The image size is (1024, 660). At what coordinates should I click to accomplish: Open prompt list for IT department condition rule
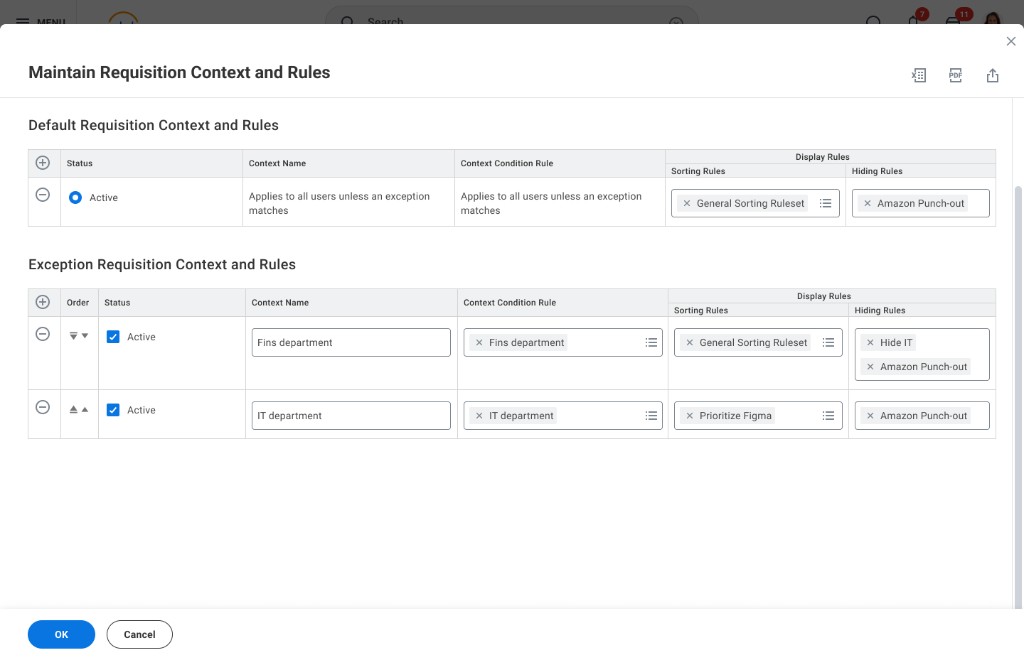click(651, 415)
